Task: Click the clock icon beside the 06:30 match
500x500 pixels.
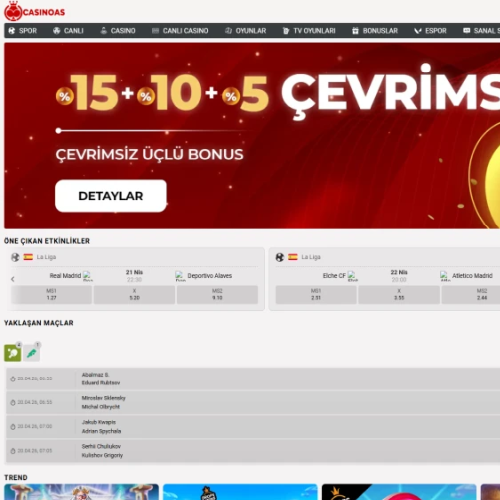Action: coord(13,379)
